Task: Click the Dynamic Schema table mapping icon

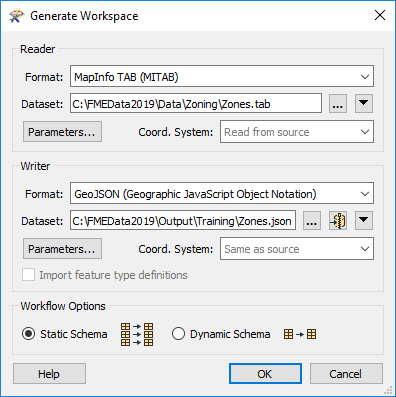Action: [300, 334]
